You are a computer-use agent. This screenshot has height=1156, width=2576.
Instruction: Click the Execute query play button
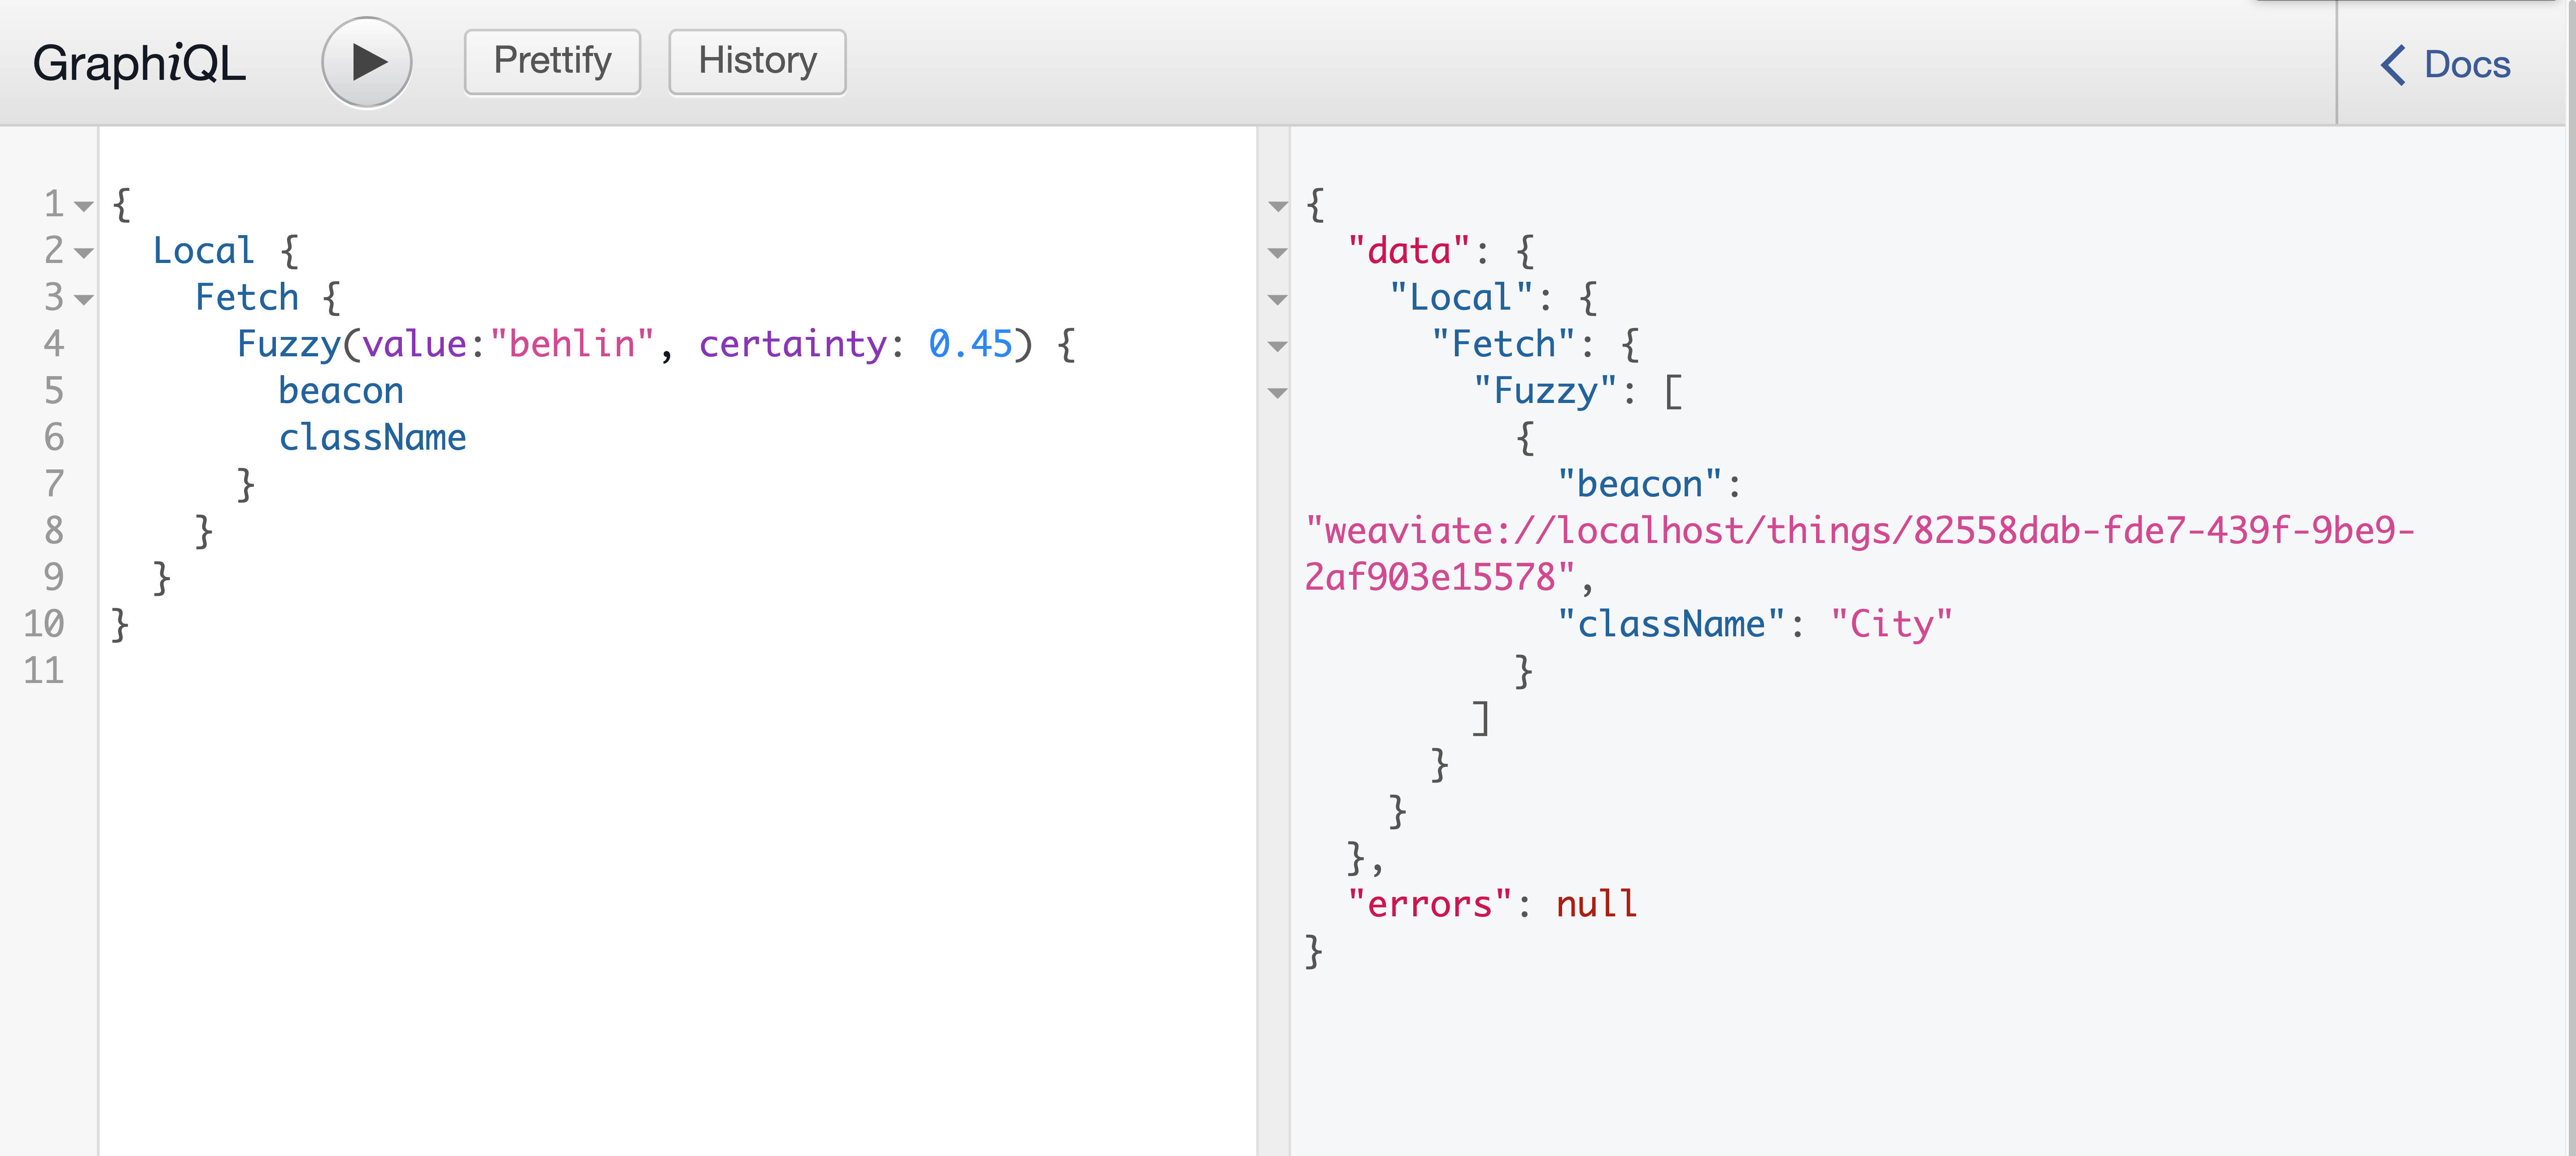click(366, 61)
